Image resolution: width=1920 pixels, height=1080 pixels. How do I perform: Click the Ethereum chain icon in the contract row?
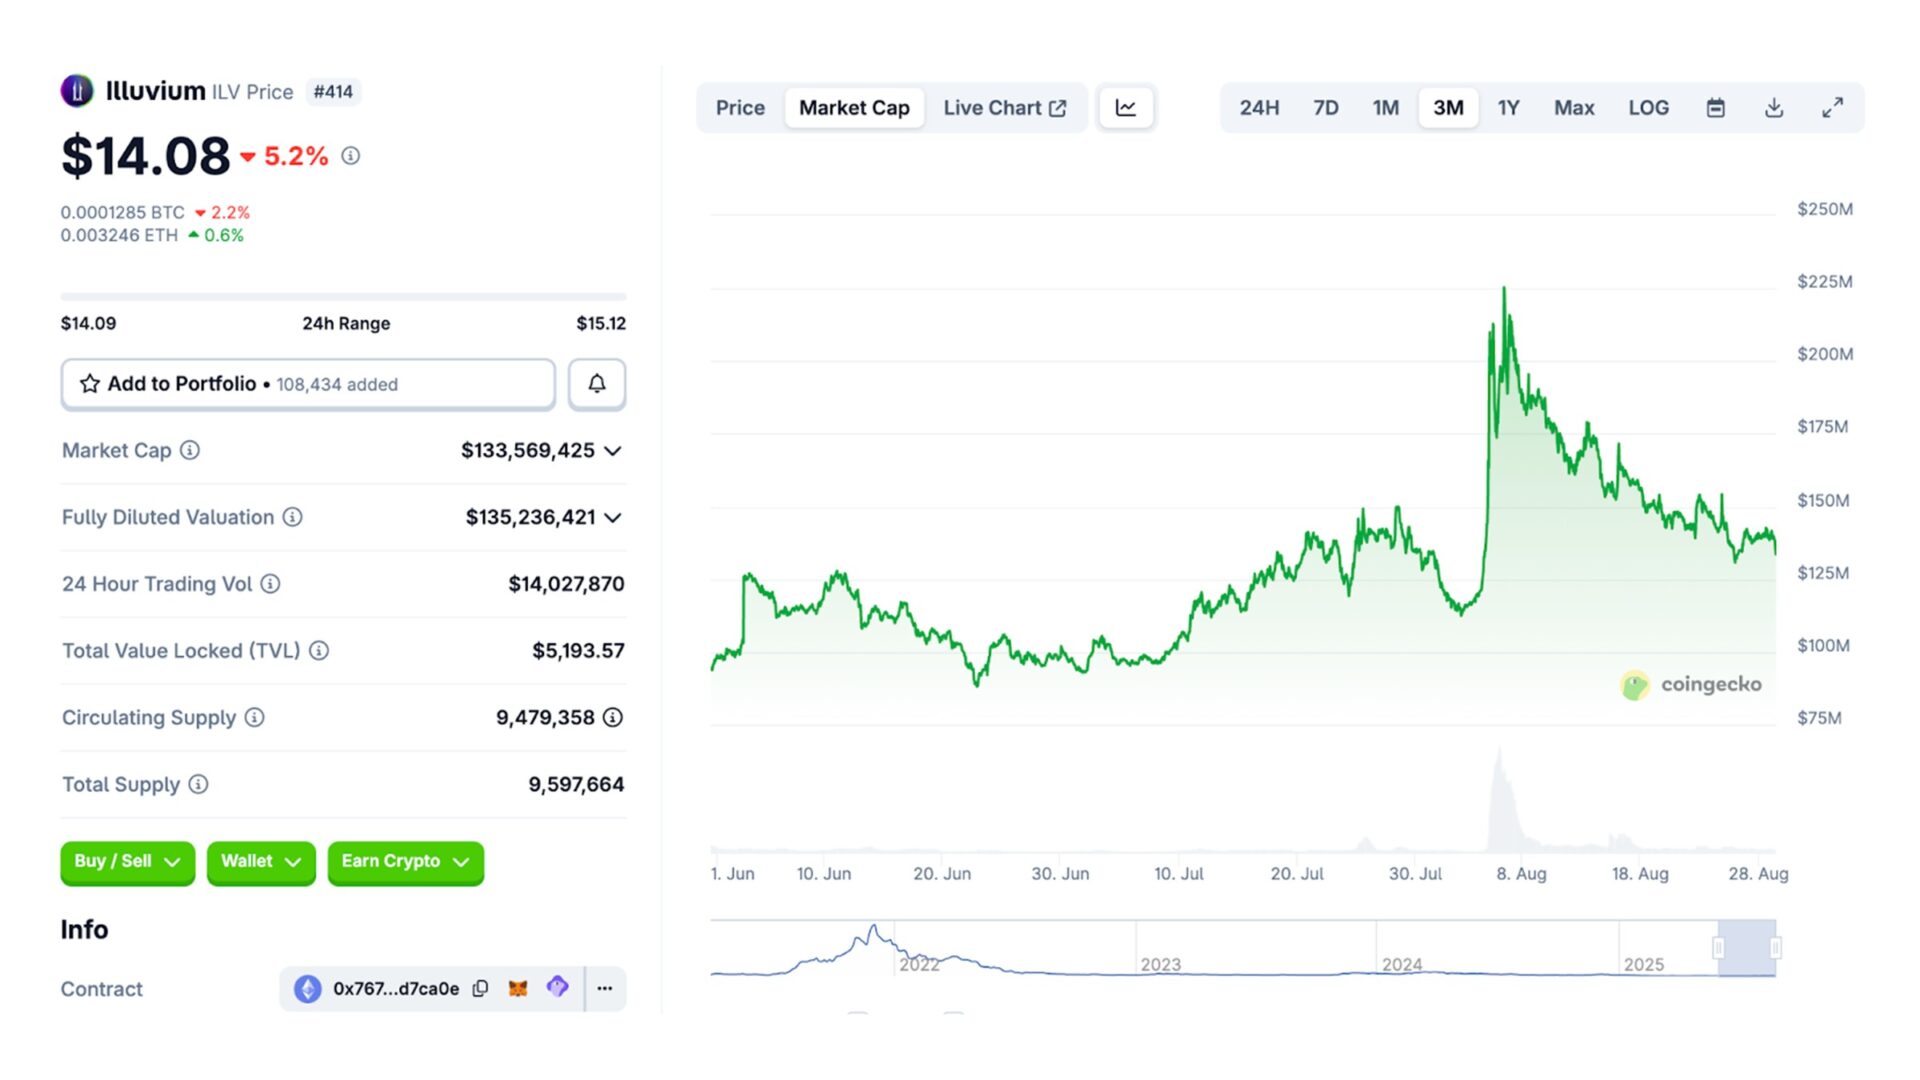pos(308,989)
